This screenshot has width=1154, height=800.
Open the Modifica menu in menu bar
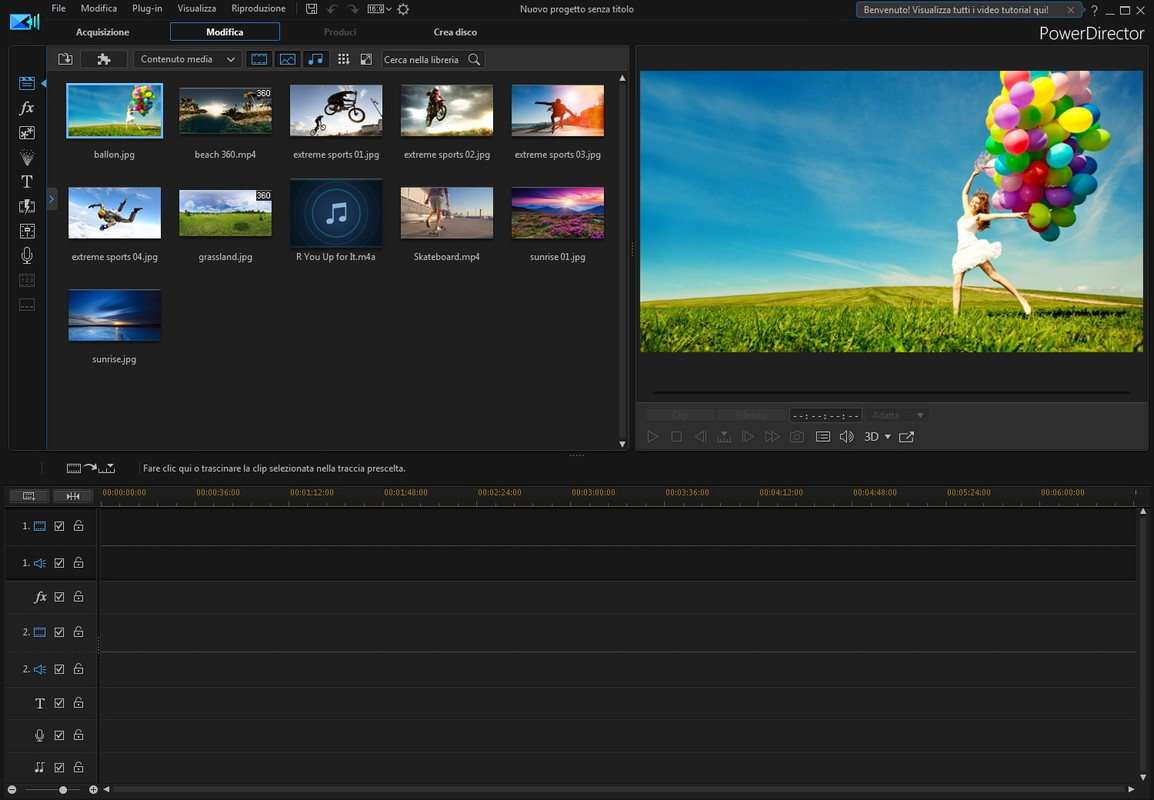click(99, 9)
